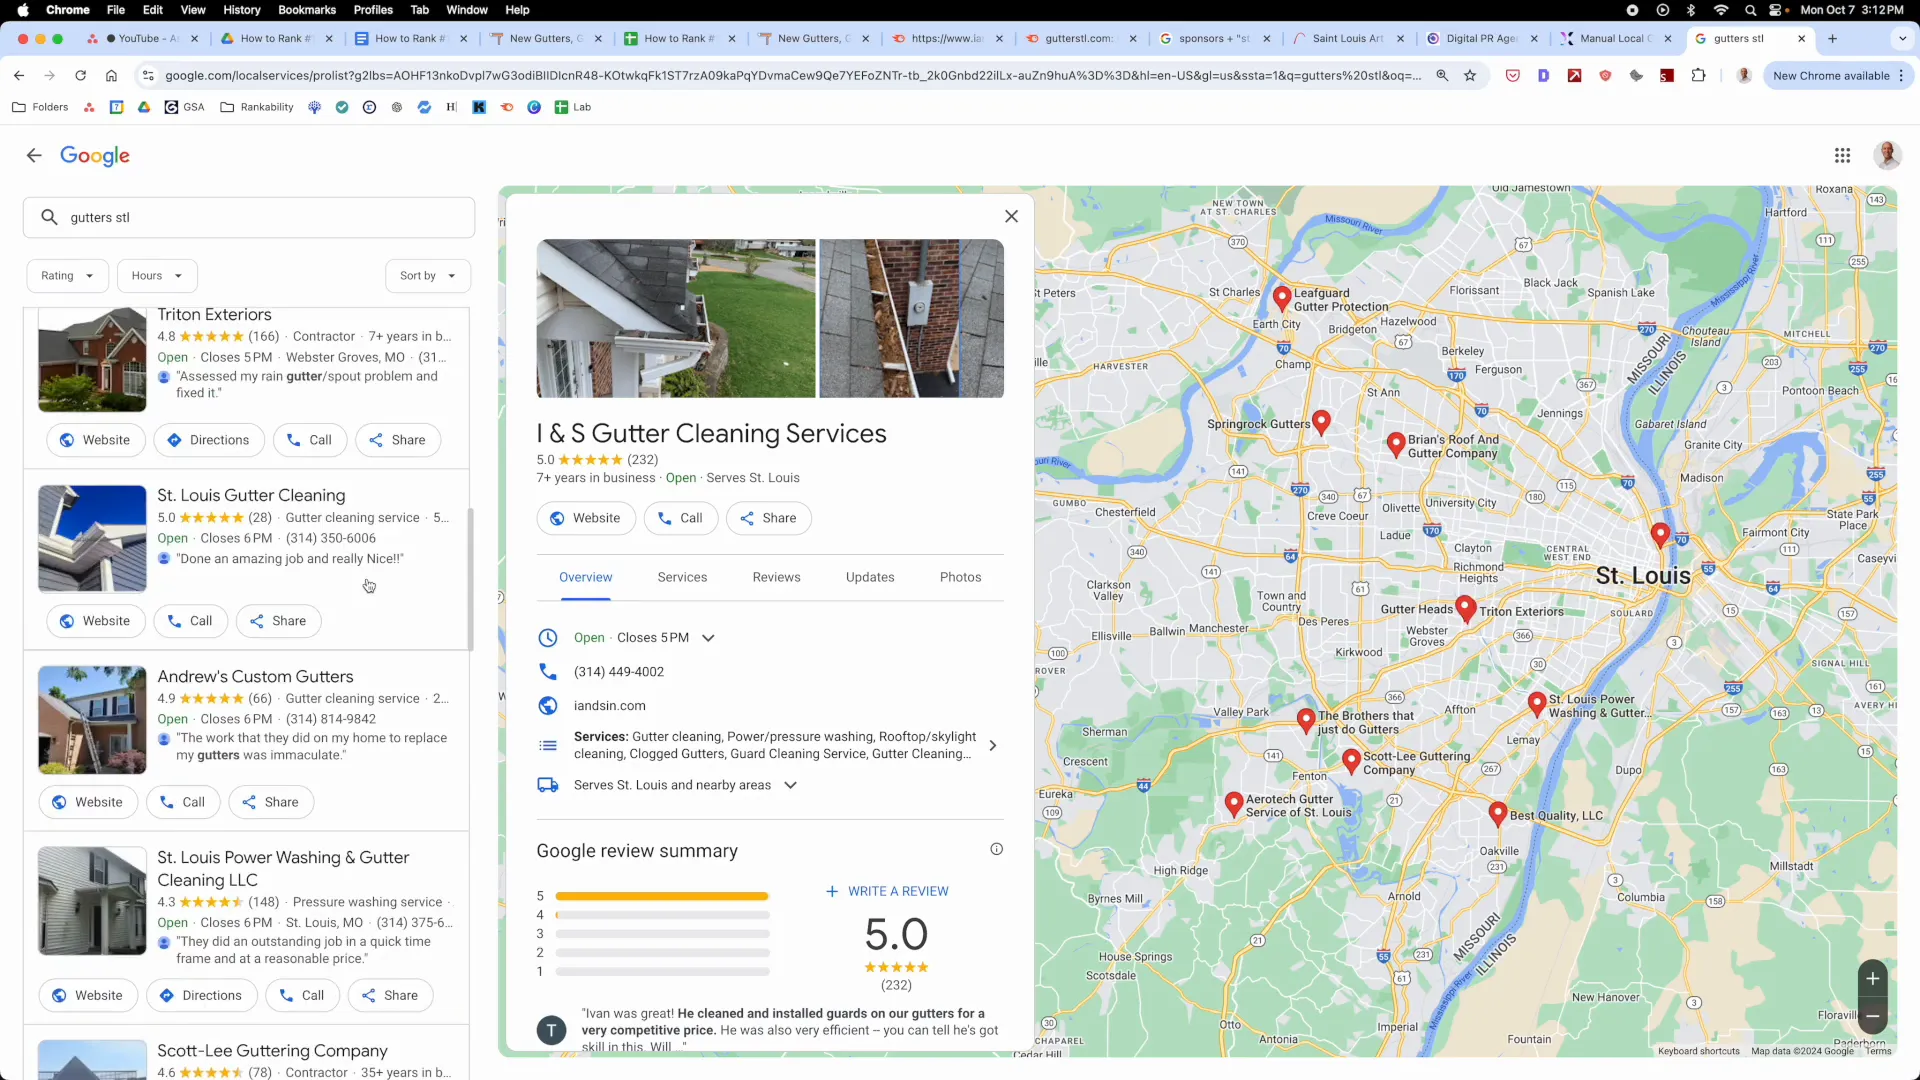Switch to the Saint Louis Art browser tab
The image size is (1920, 1080).
click(x=1347, y=39)
